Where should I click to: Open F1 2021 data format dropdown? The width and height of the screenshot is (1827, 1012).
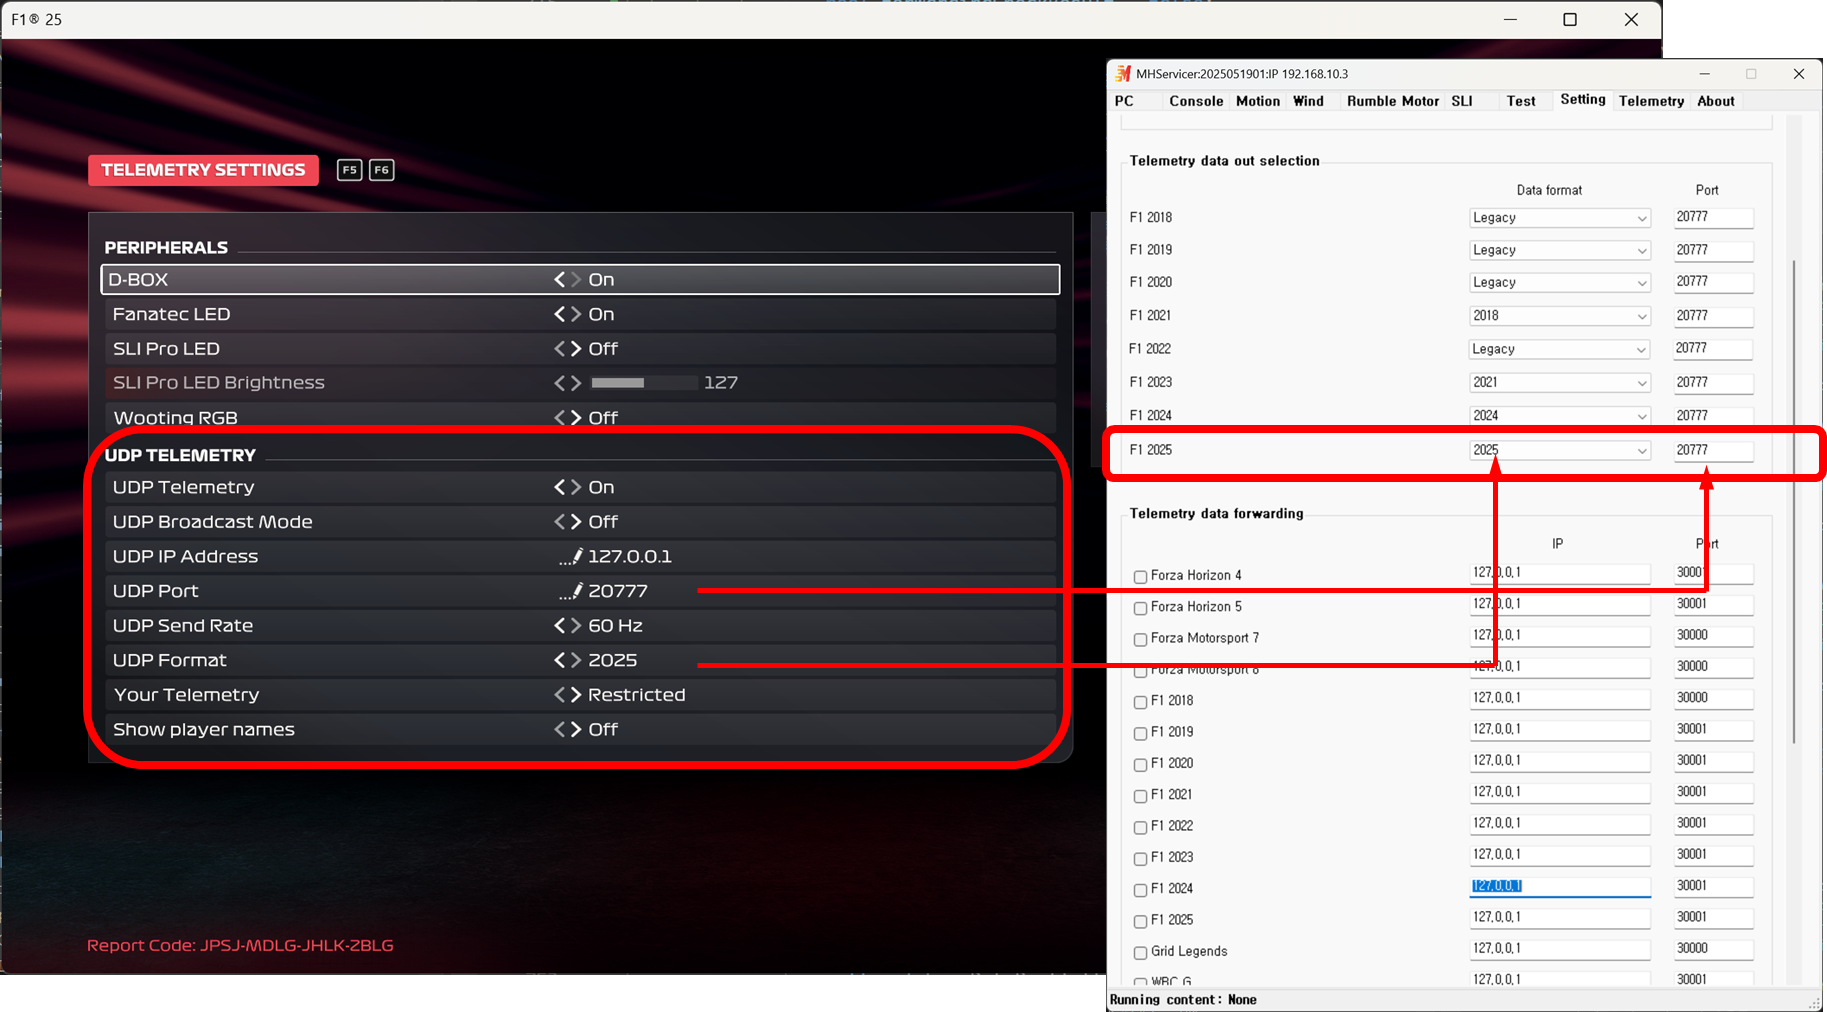pyautogui.click(x=1559, y=316)
